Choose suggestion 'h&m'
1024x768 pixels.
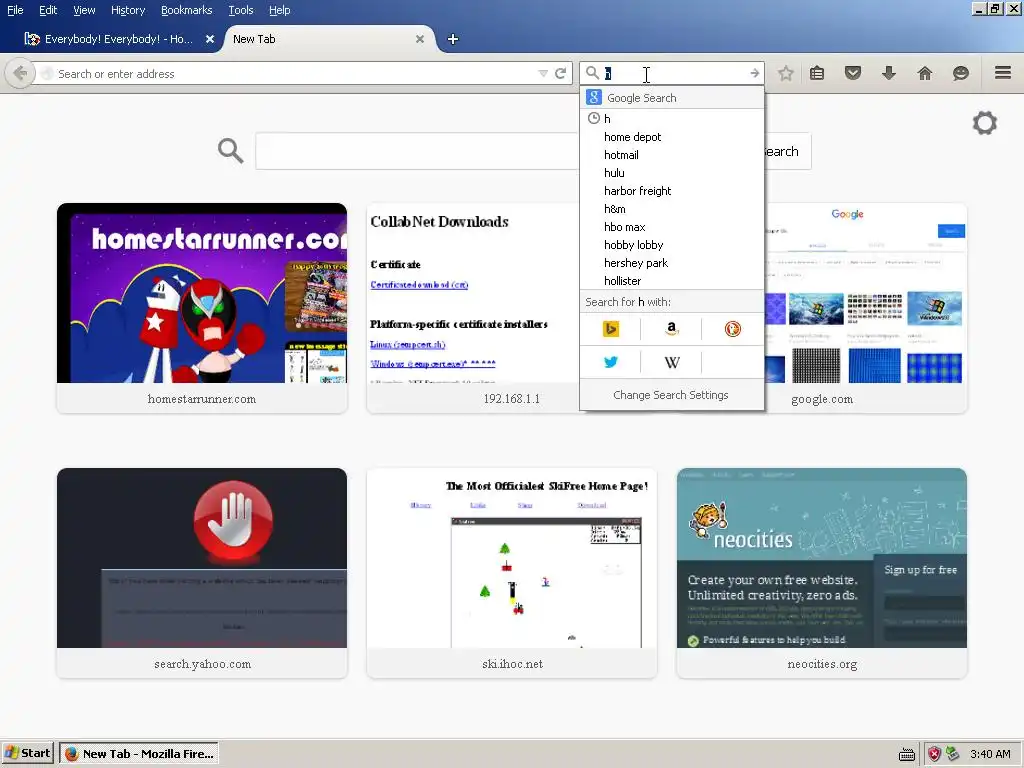[671, 208]
